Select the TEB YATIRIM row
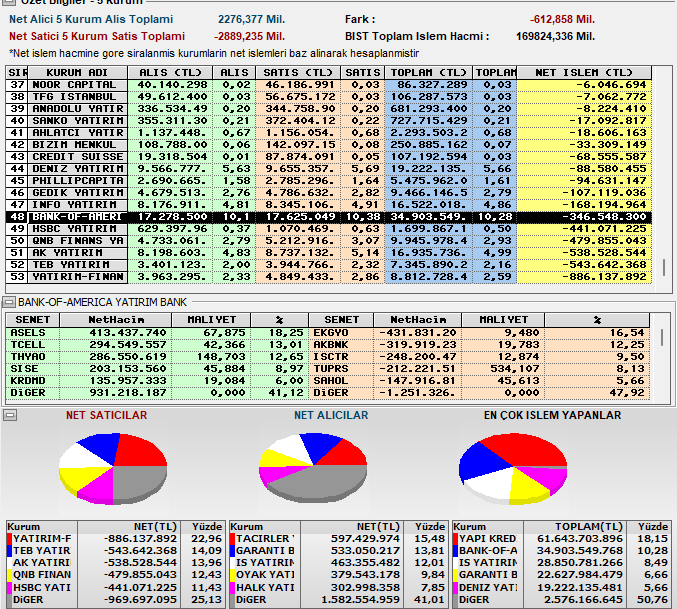677x609 pixels. tap(329, 265)
